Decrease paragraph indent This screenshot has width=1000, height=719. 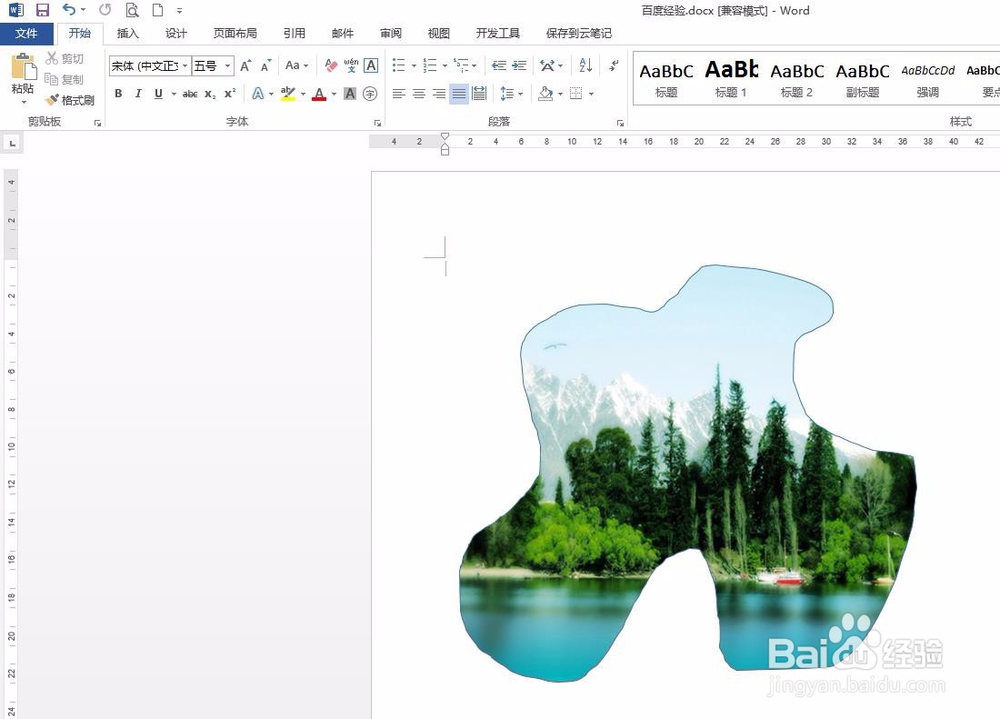(x=499, y=65)
